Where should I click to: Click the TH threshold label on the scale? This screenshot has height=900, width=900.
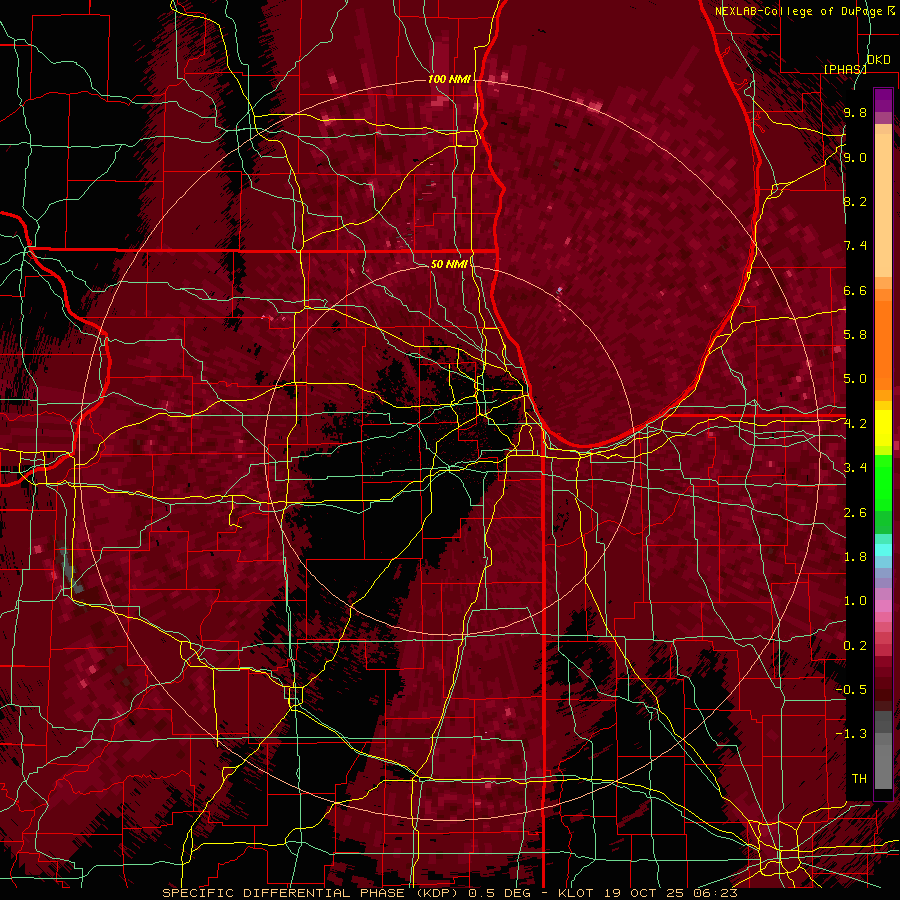click(859, 779)
